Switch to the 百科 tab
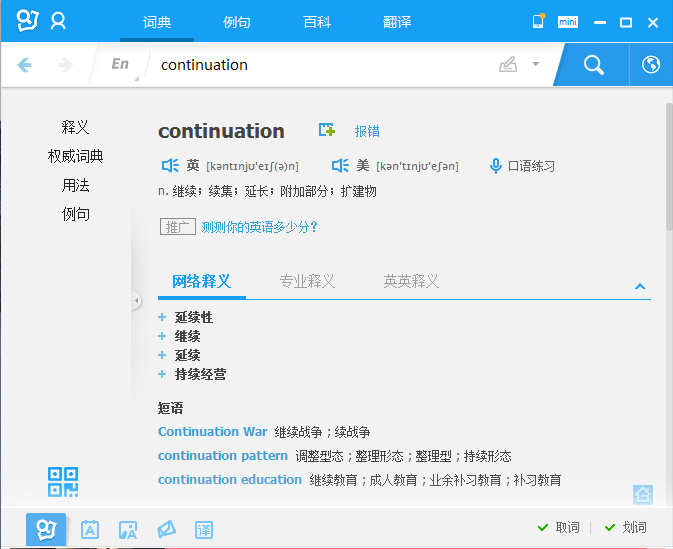Screen dimensions: 673x549 pos(317,22)
